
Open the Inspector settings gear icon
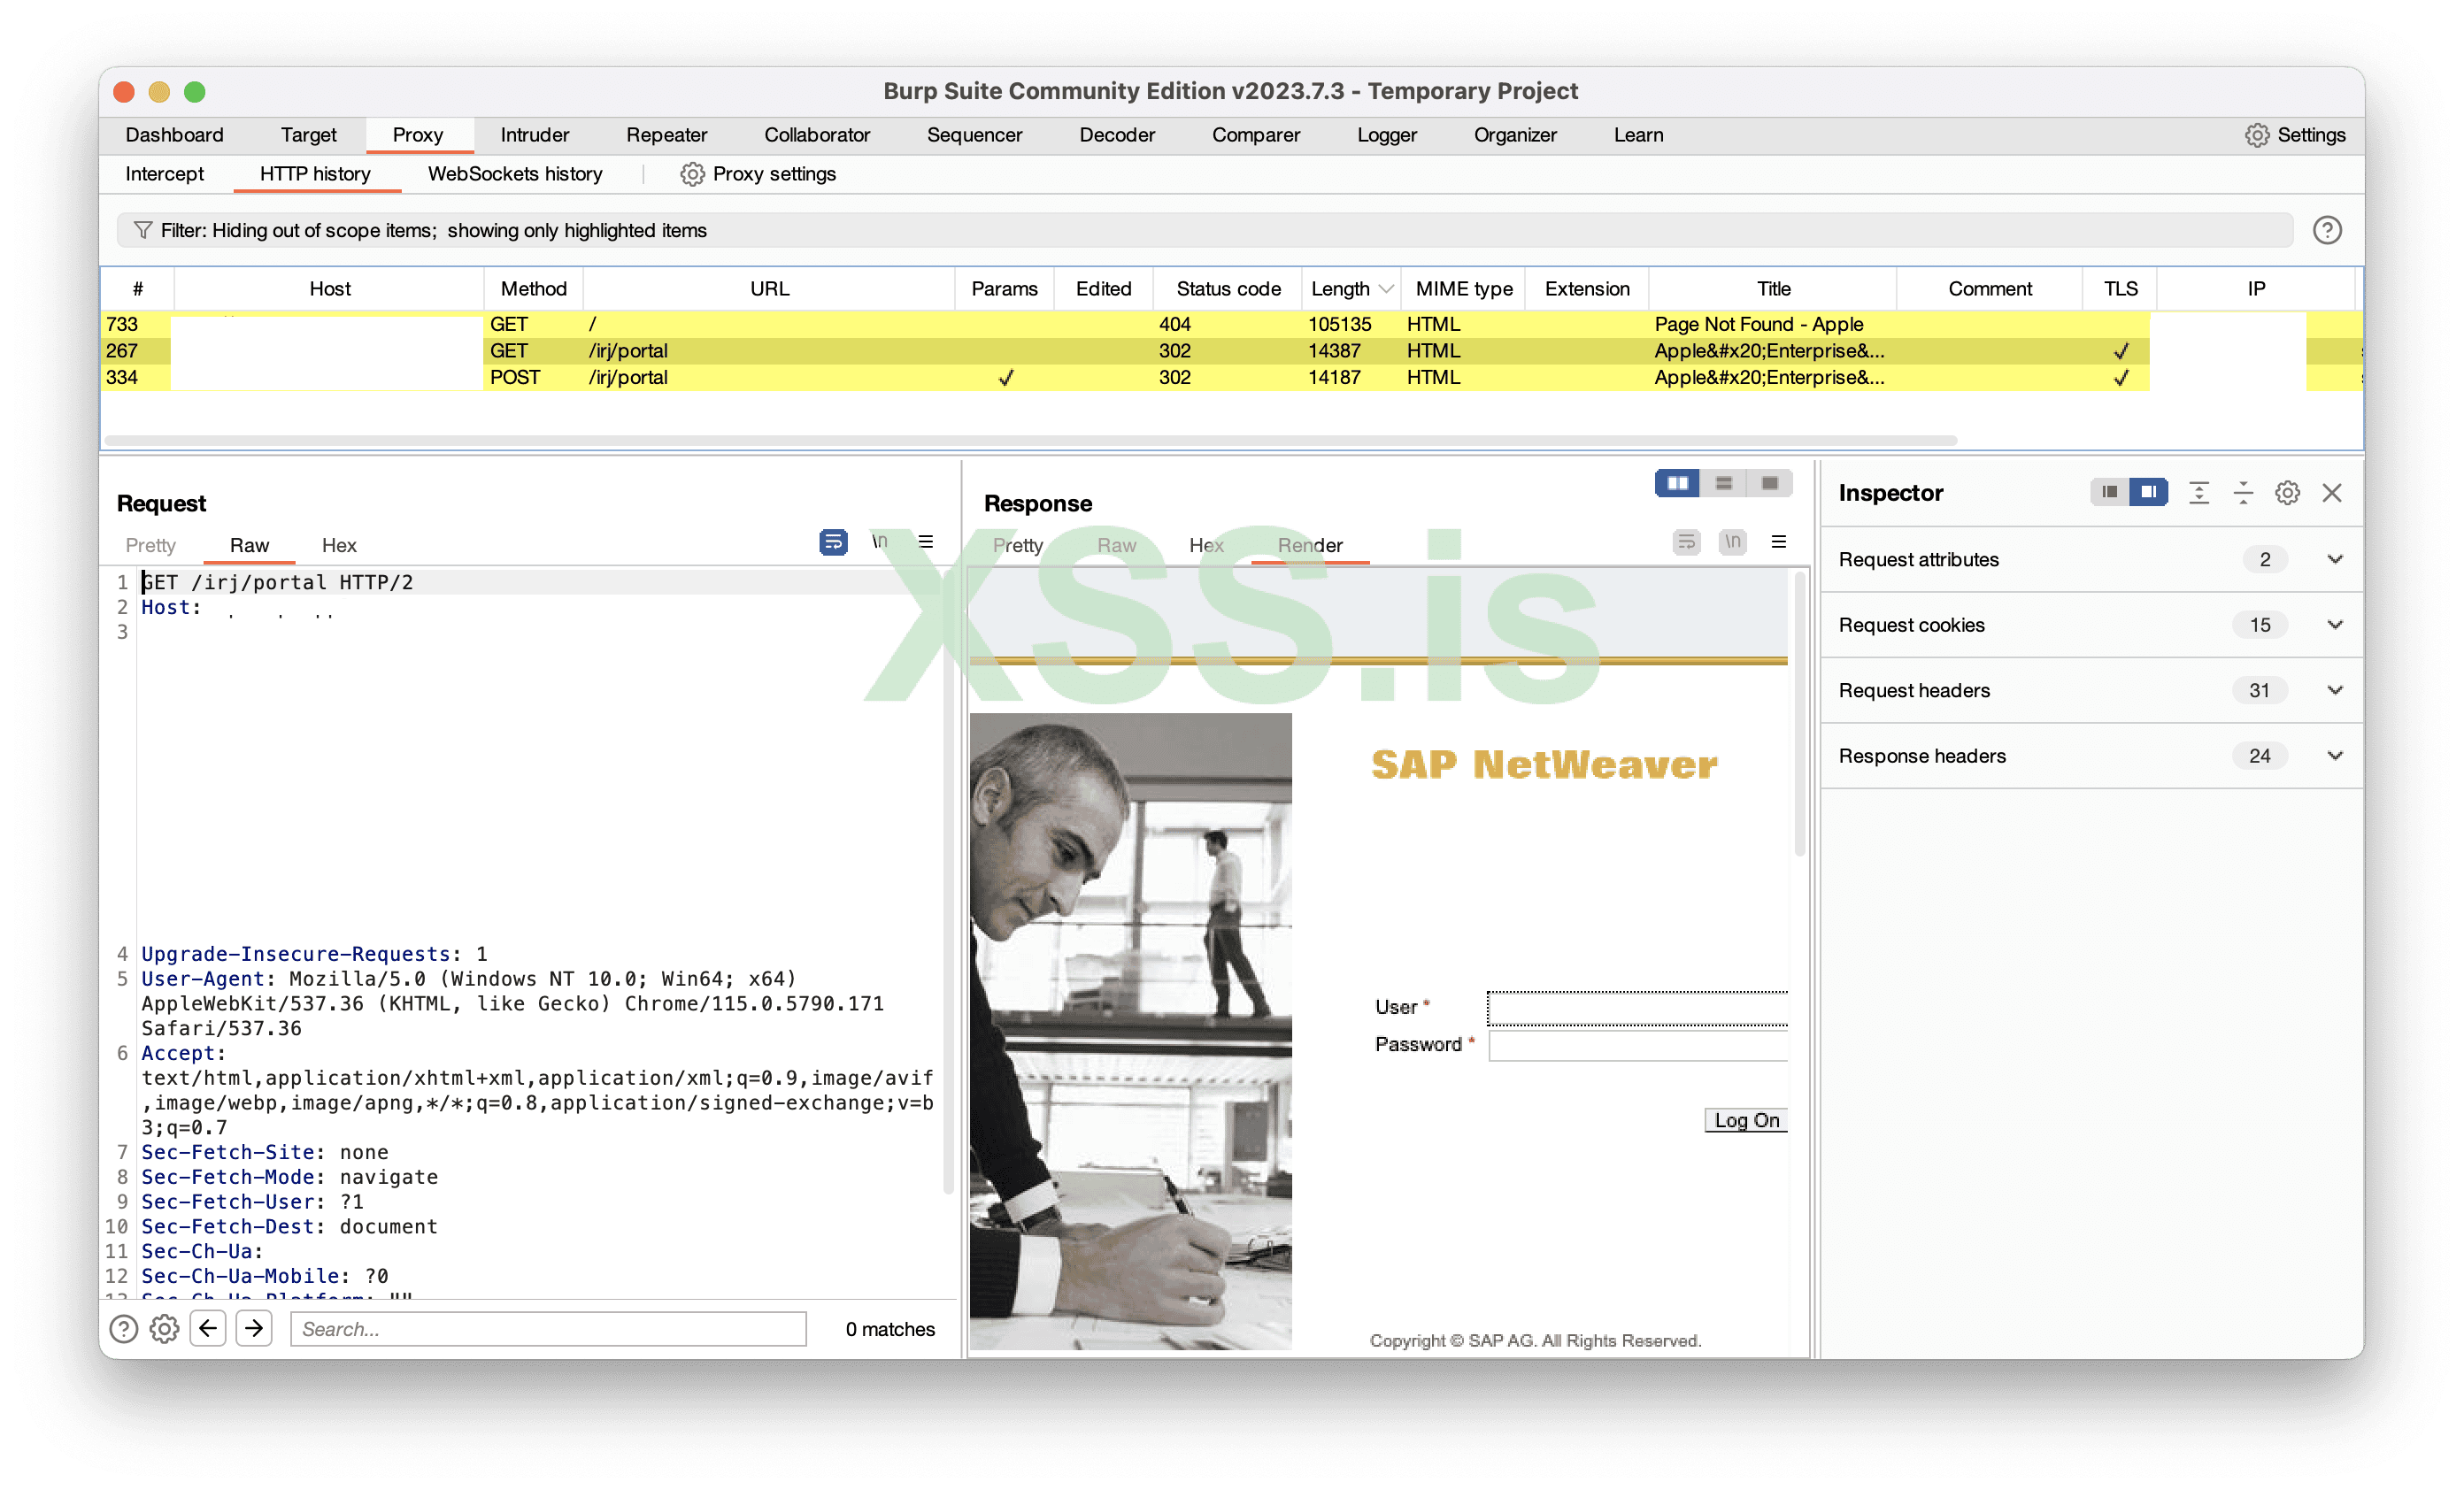2287,493
